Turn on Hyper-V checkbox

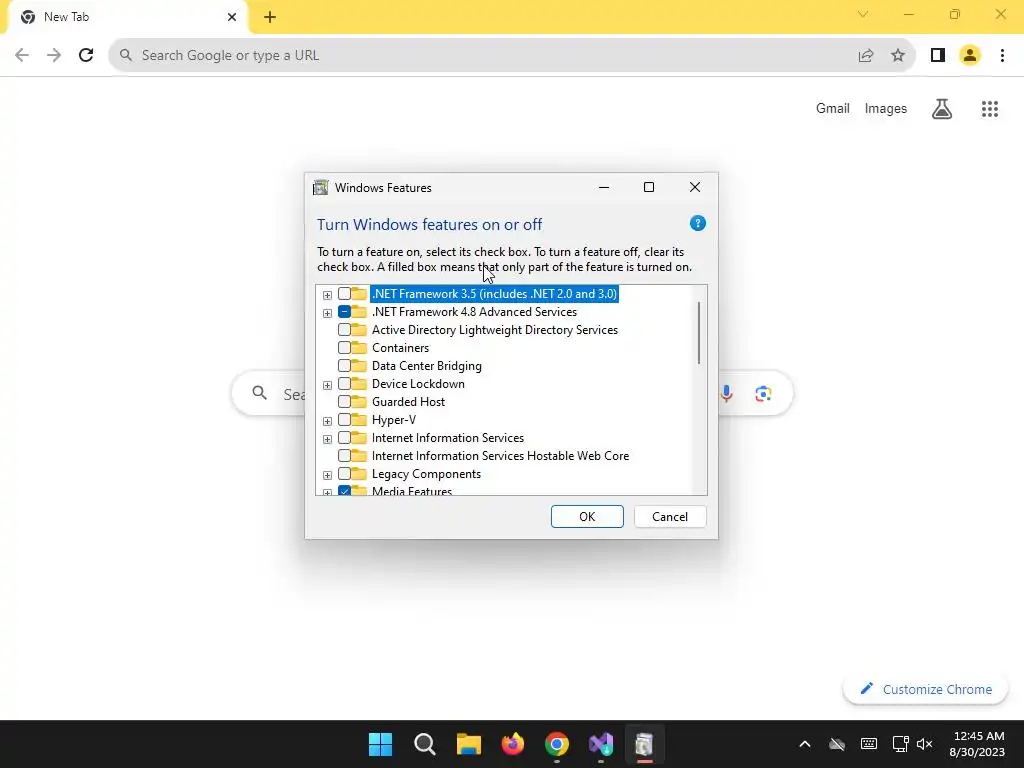344,420
